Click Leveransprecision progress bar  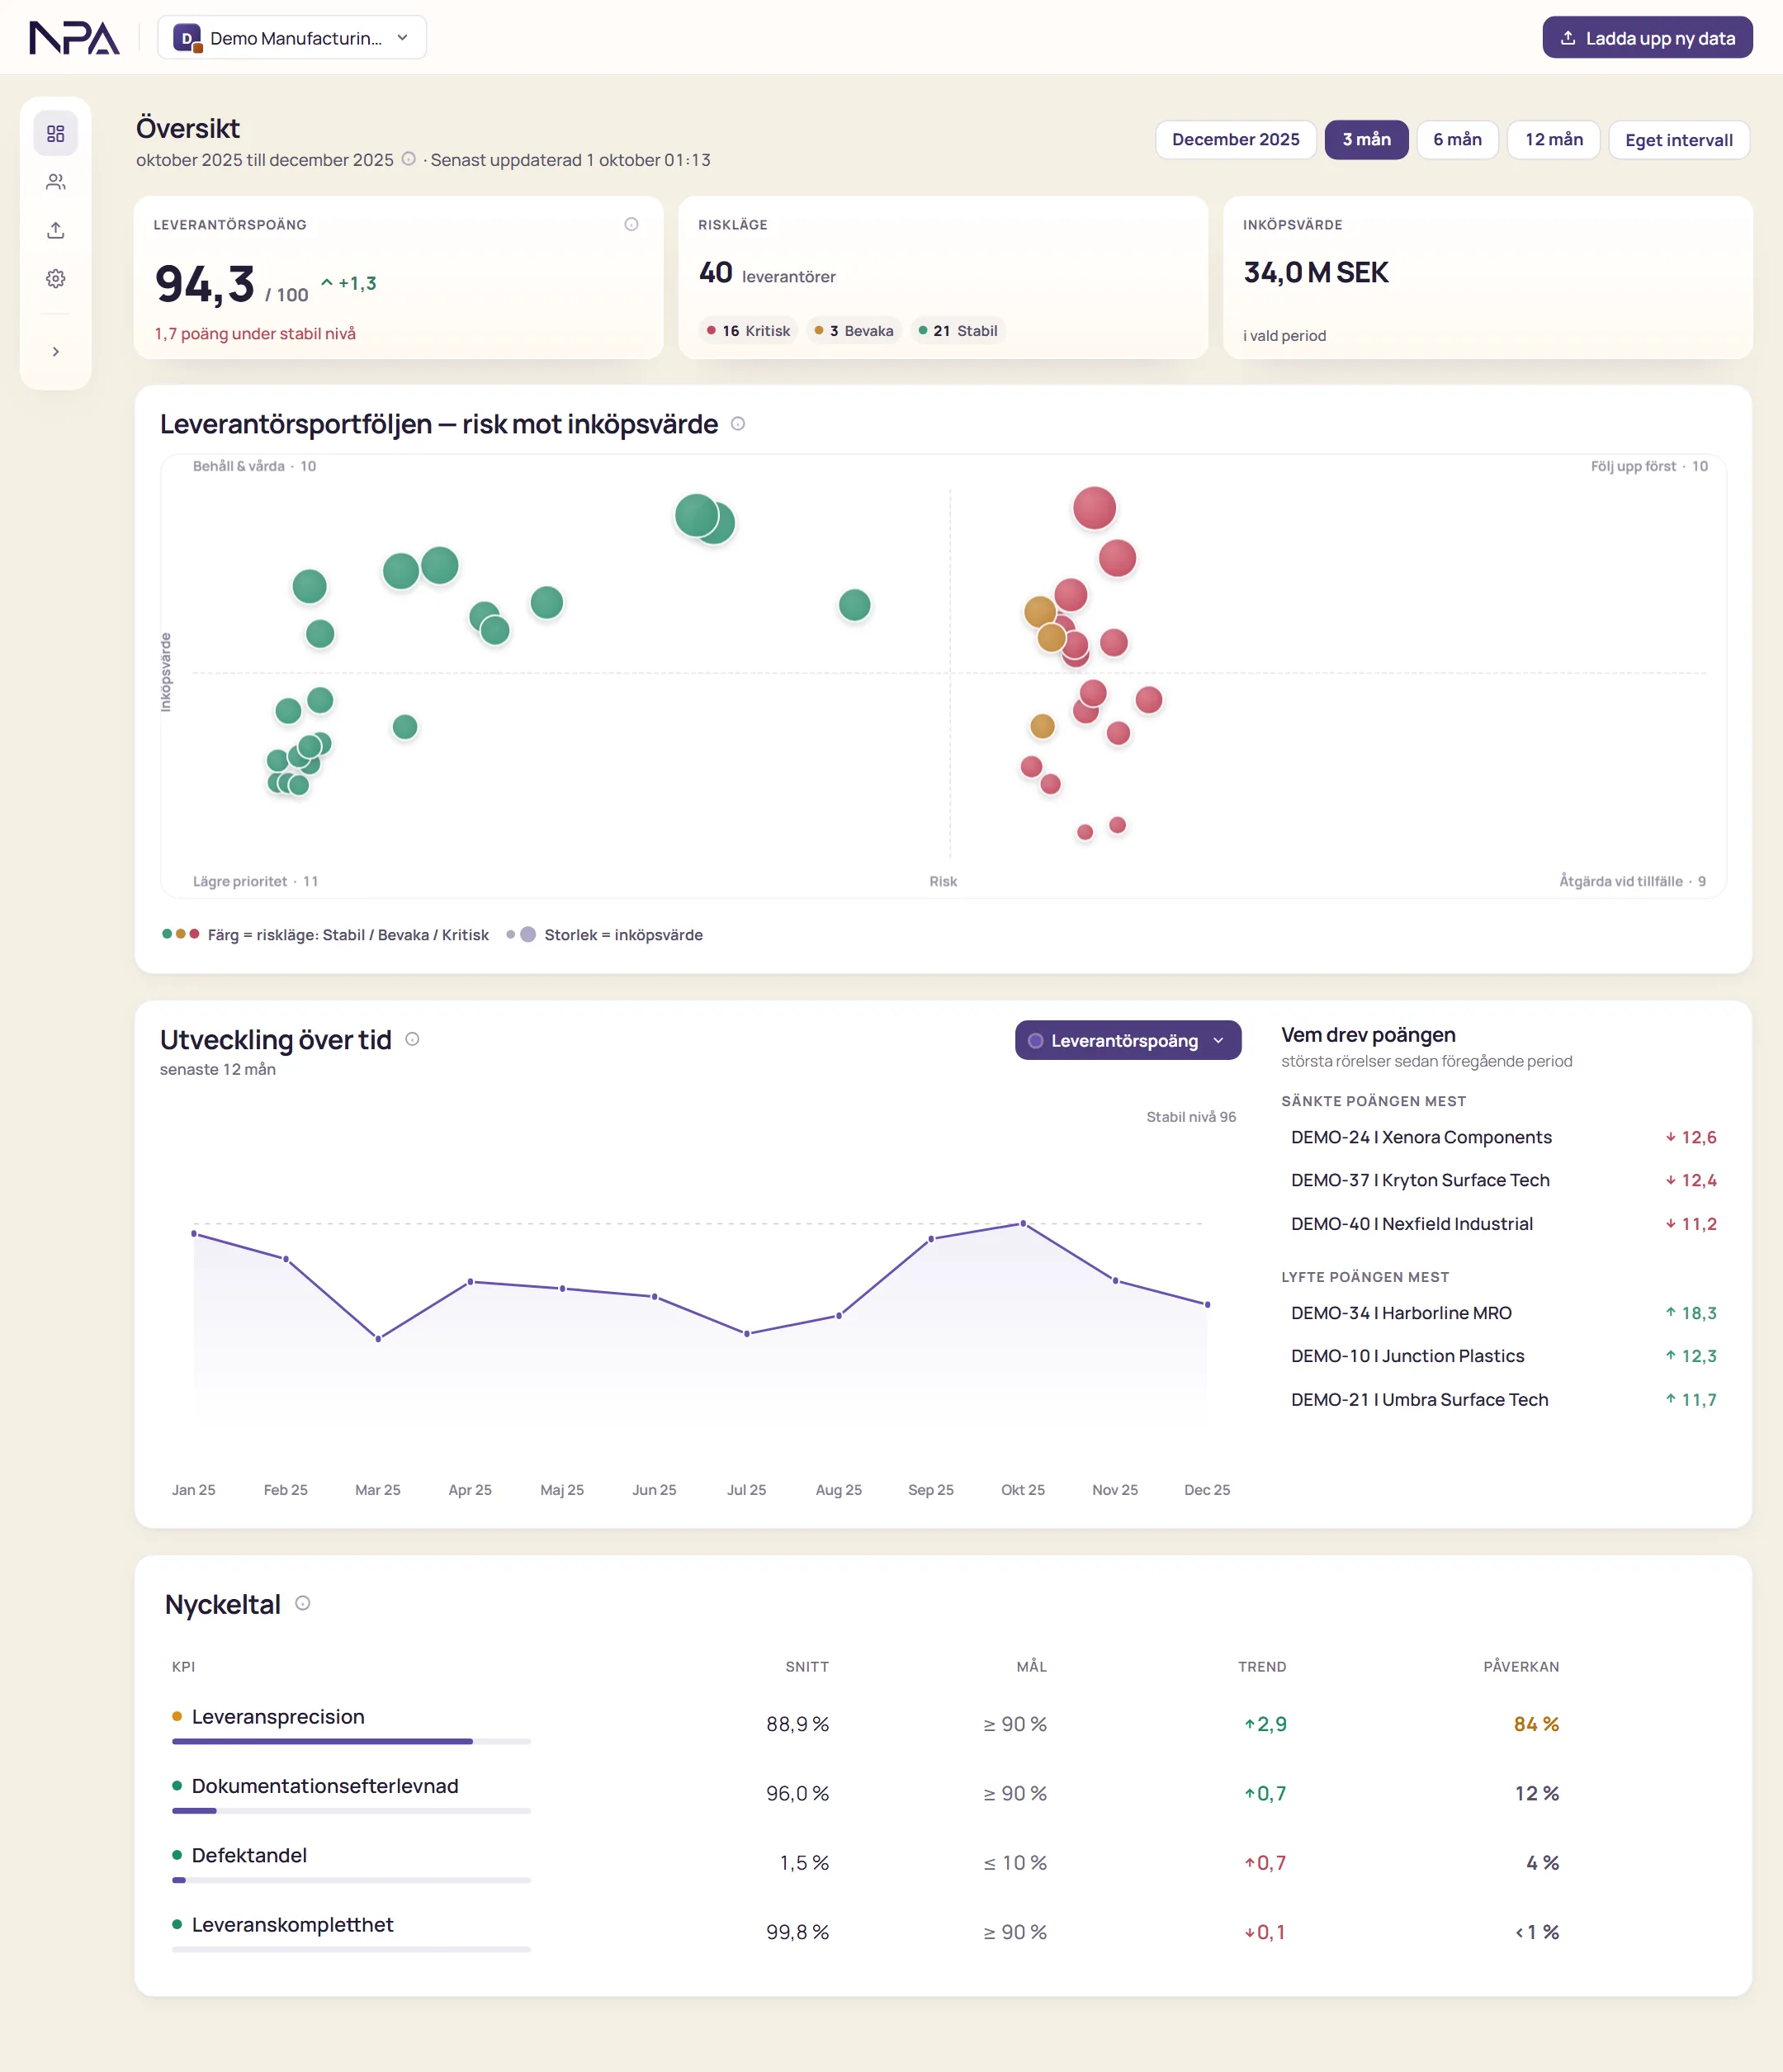point(351,1742)
